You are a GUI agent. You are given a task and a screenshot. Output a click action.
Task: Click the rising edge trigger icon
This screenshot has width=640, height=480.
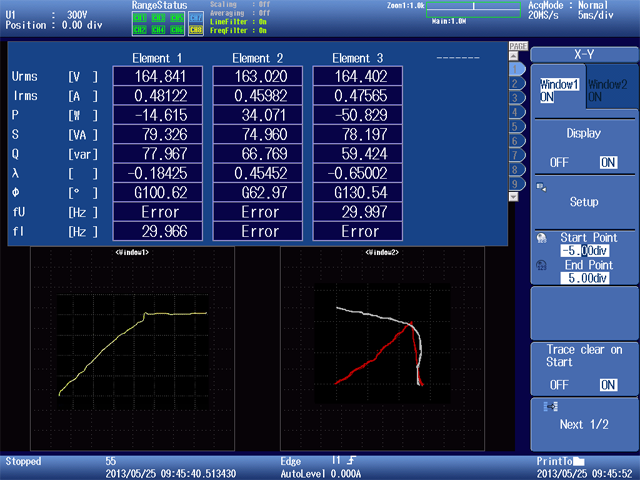351,460
